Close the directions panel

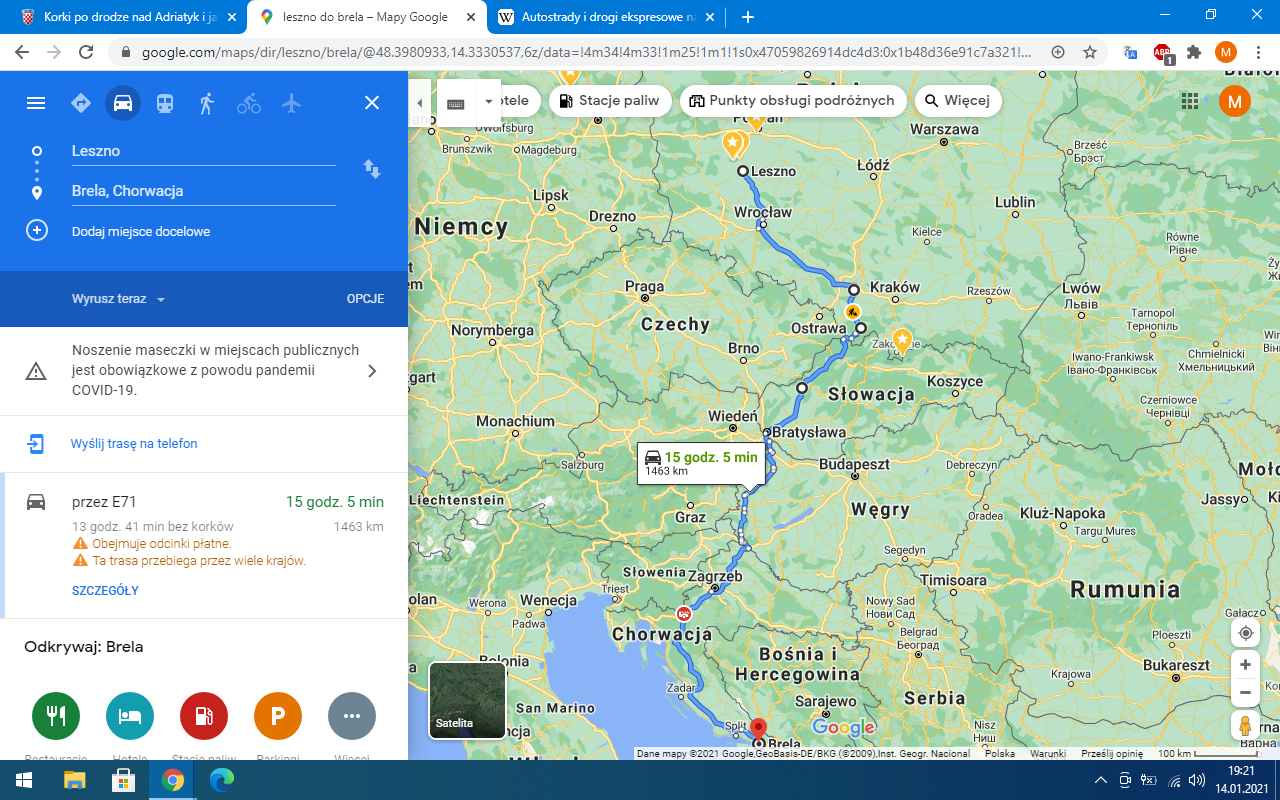point(372,103)
